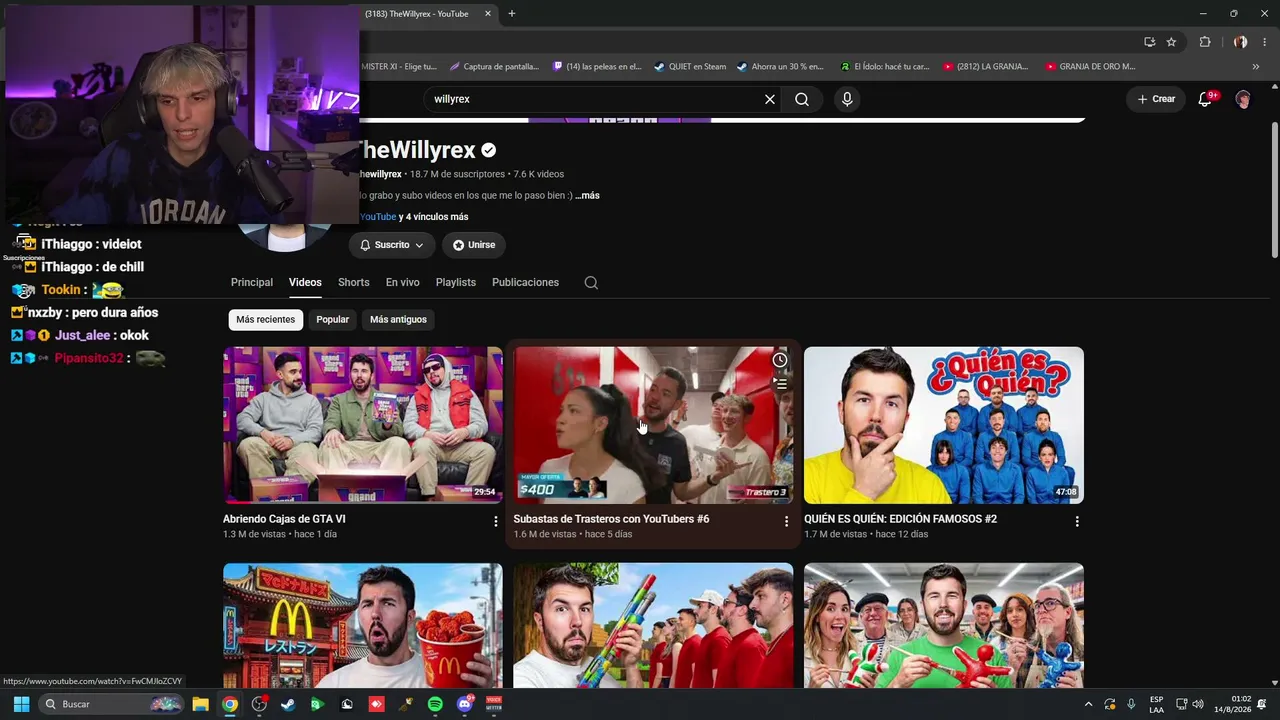Open video title Abriendo Cajas de GTA VI
The width and height of the screenshot is (1280, 720).
[x=284, y=519]
